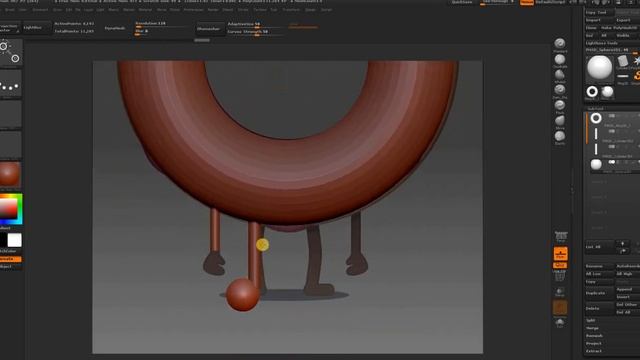Viewport: 640px width, 360px height.
Task: Click the All High button
Action: 628,274
